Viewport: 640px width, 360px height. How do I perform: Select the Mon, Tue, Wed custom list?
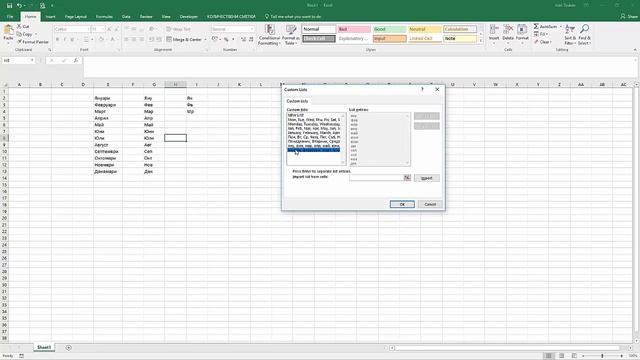click(x=314, y=120)
